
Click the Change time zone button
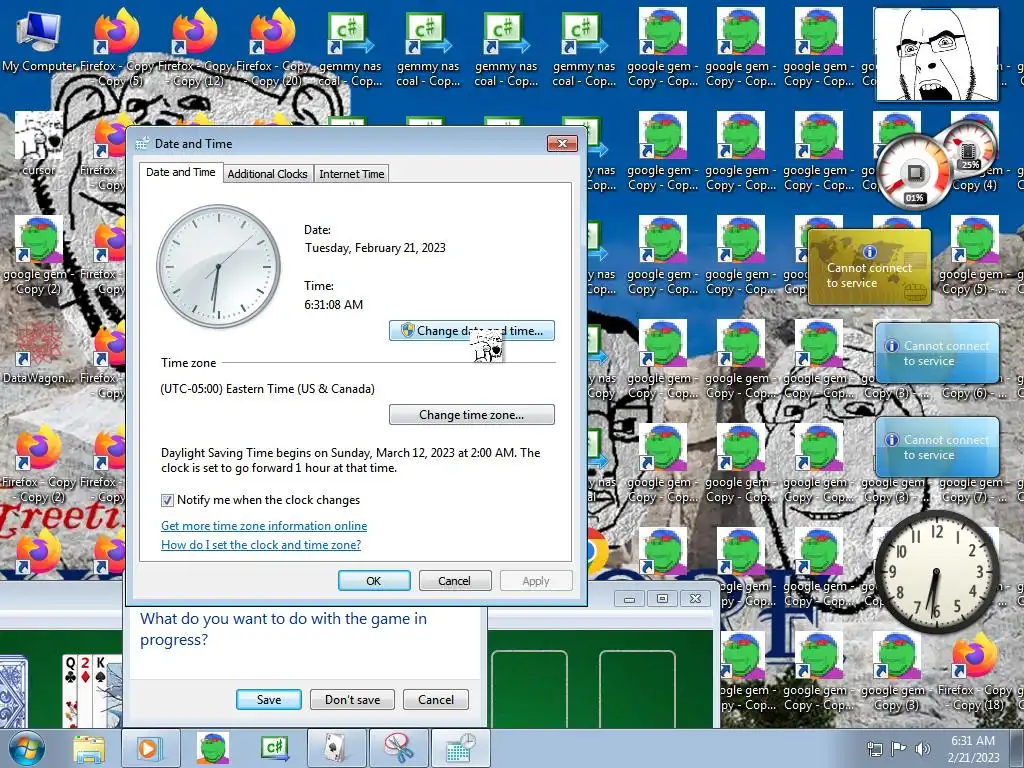(472, 415)
